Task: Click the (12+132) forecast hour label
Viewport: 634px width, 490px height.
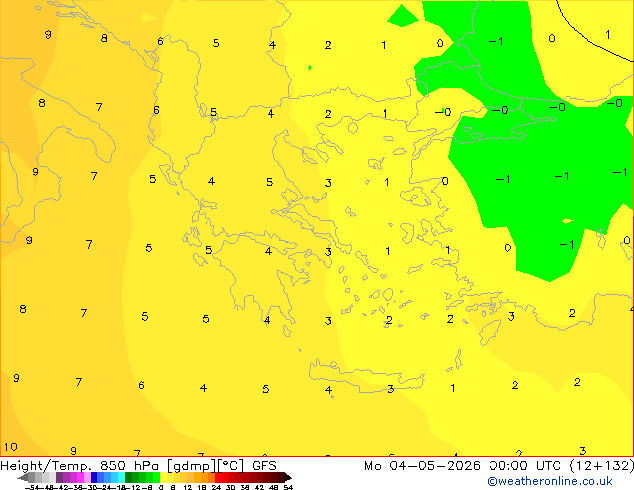Action: [602, 466]
